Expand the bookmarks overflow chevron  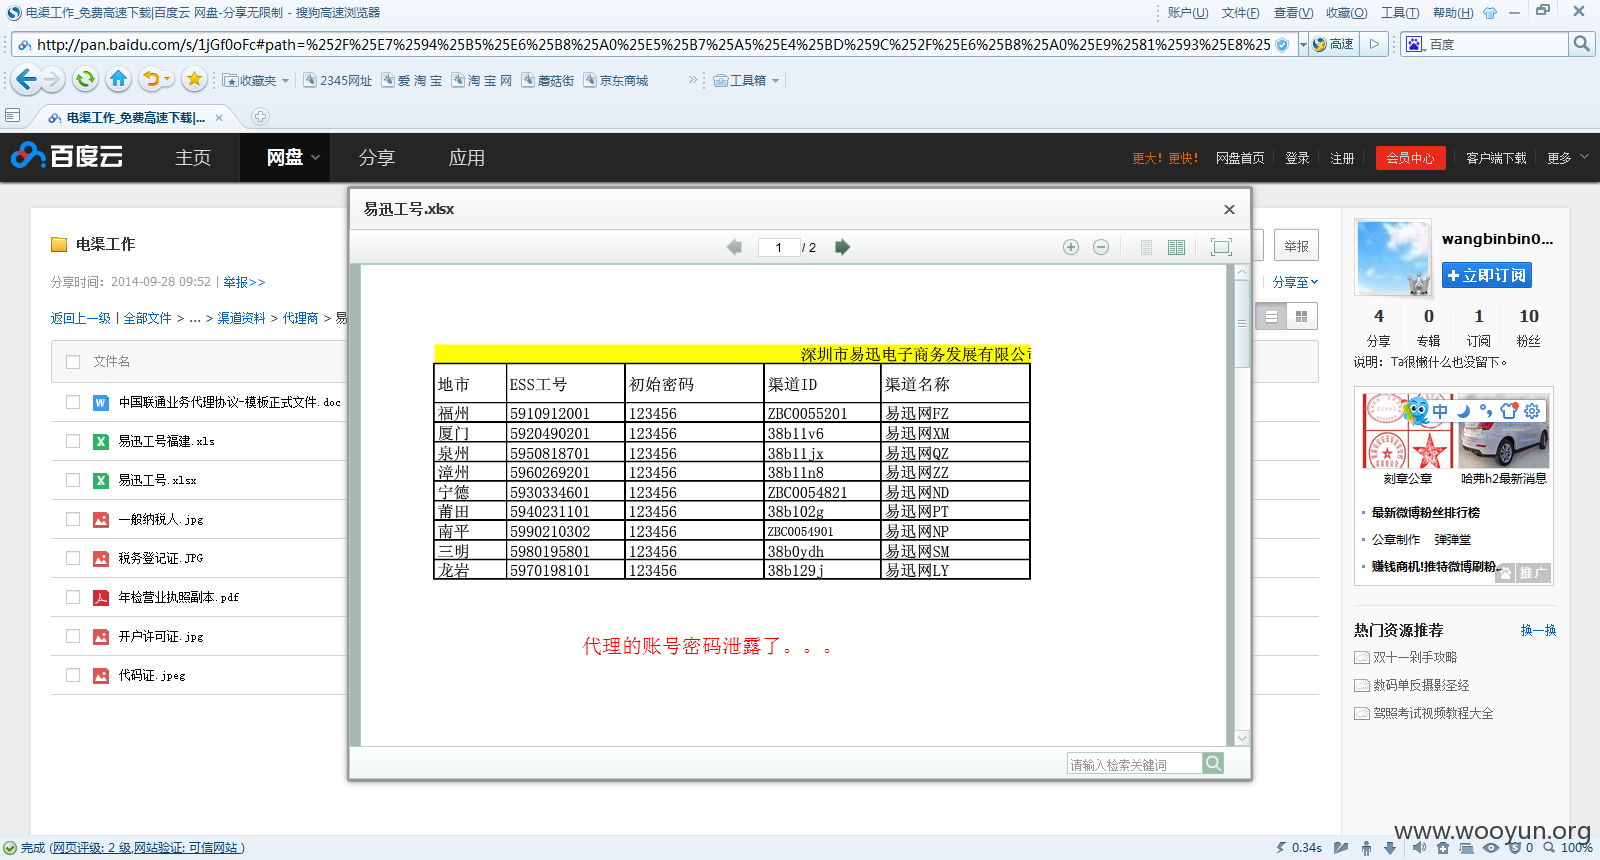pos(693,80)
